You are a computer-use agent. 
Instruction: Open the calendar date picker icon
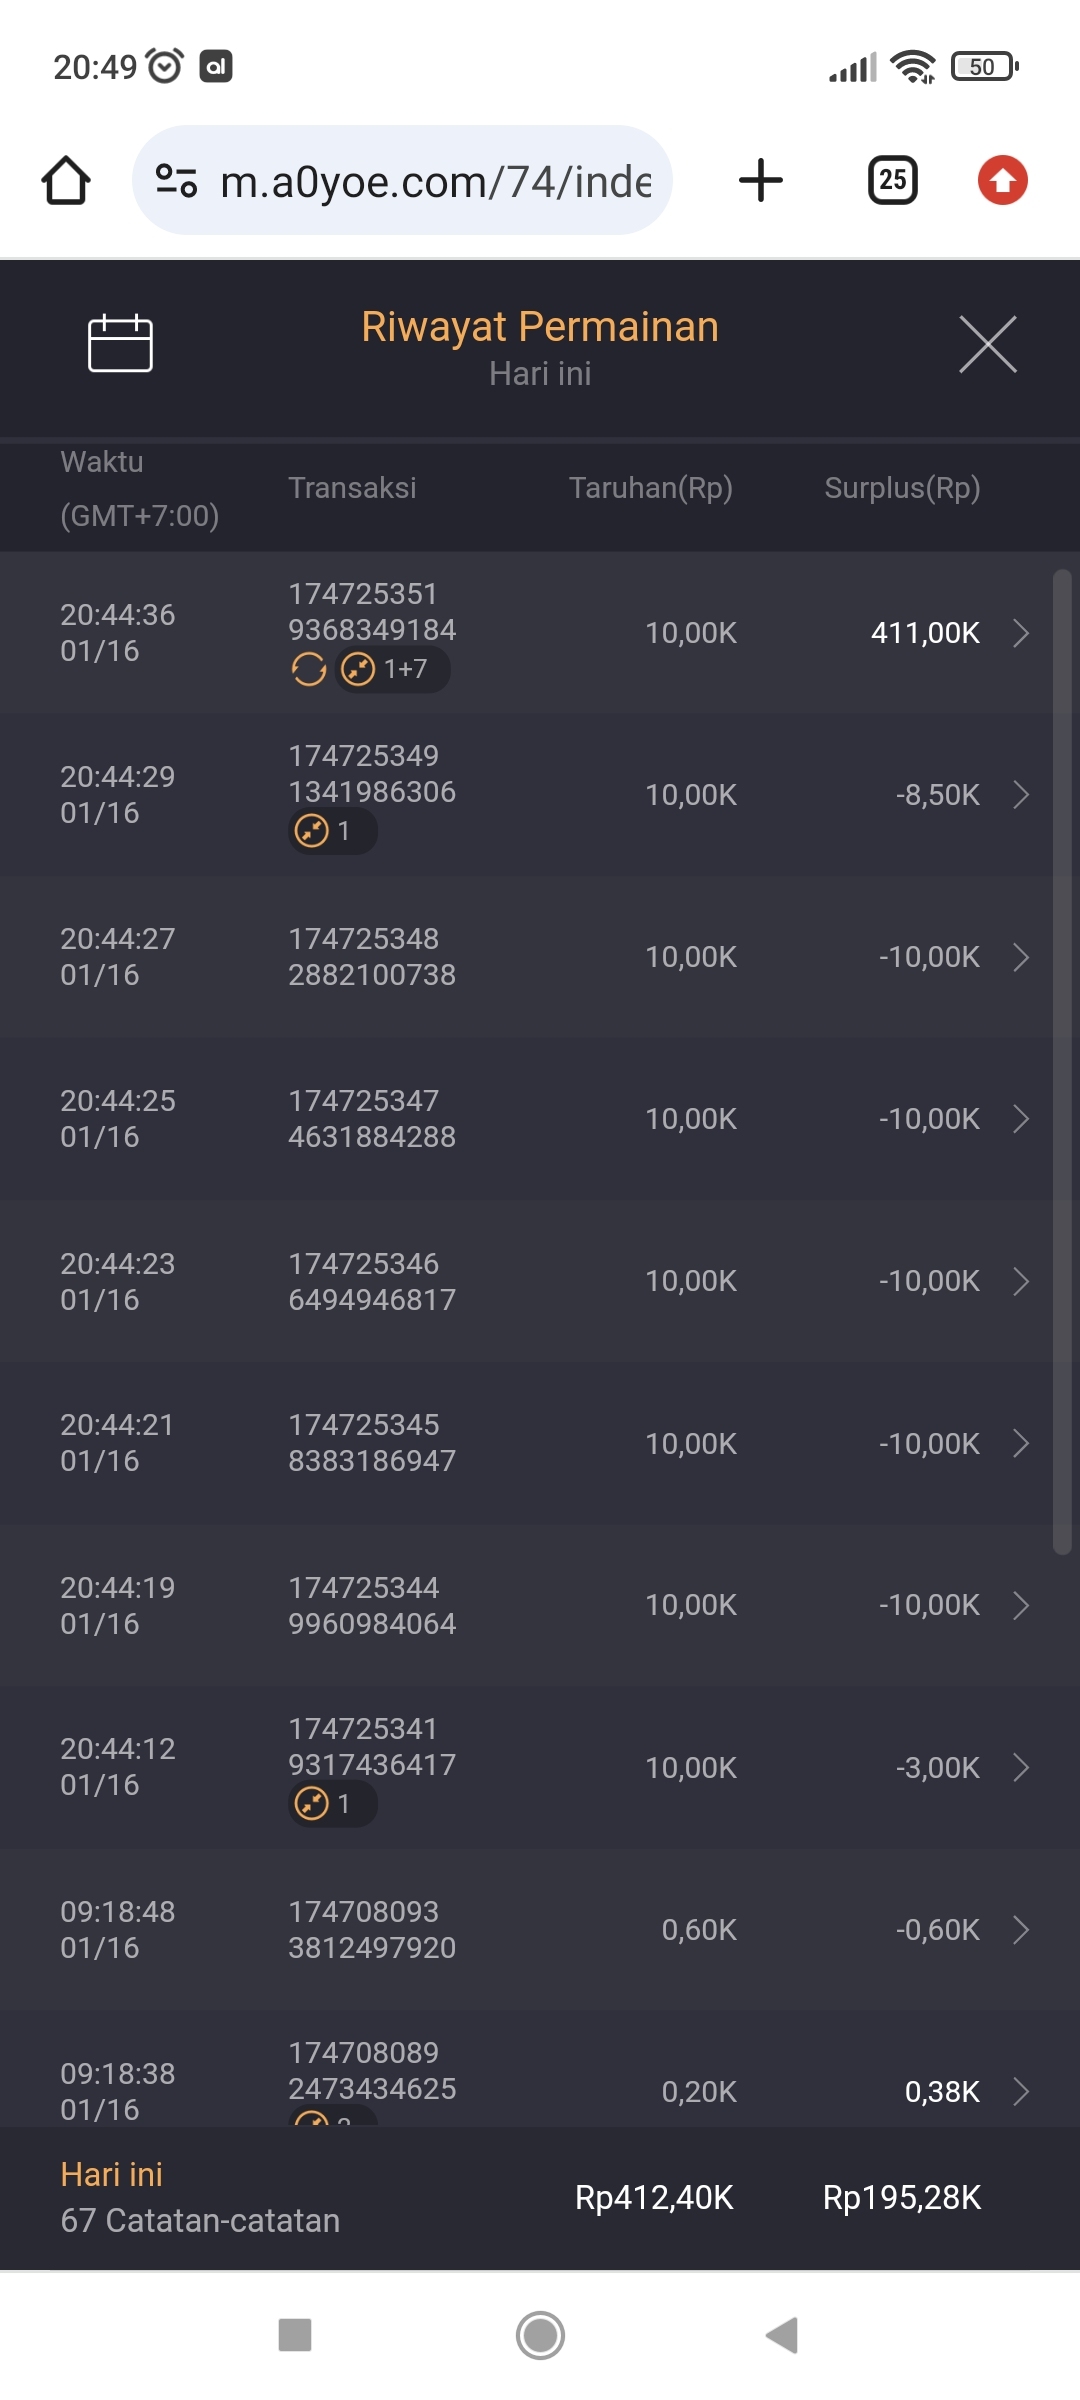pyautogui.click(x=120, y=343)
